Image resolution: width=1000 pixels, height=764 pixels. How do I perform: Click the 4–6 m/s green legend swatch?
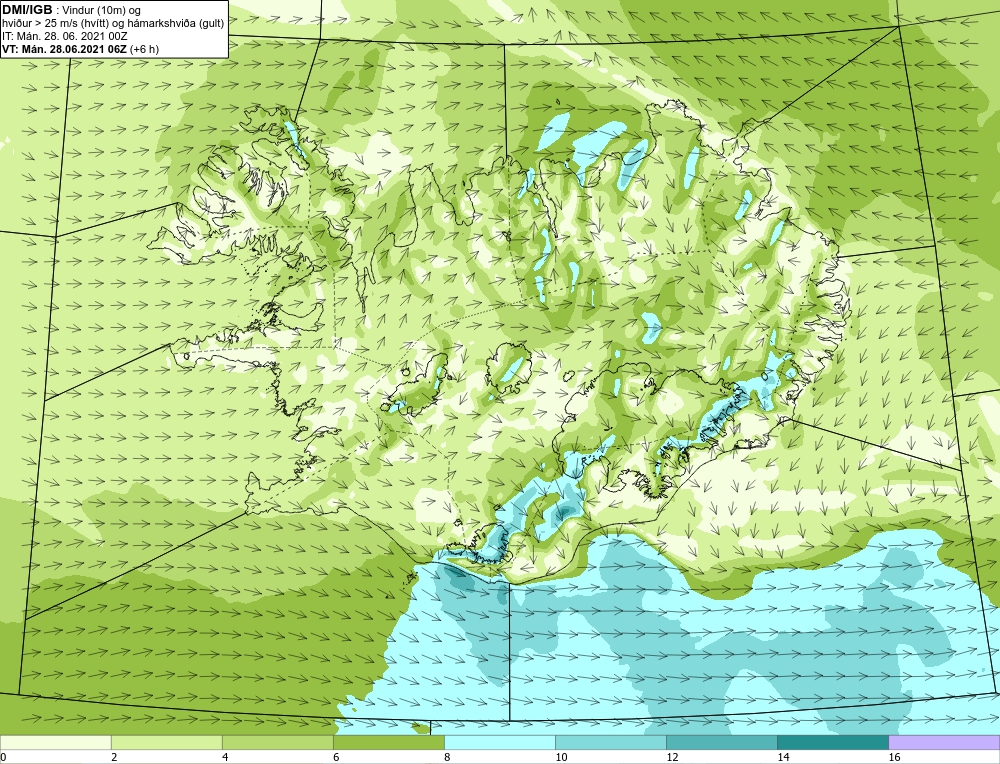pyautogui.click(x=278, y=742)
